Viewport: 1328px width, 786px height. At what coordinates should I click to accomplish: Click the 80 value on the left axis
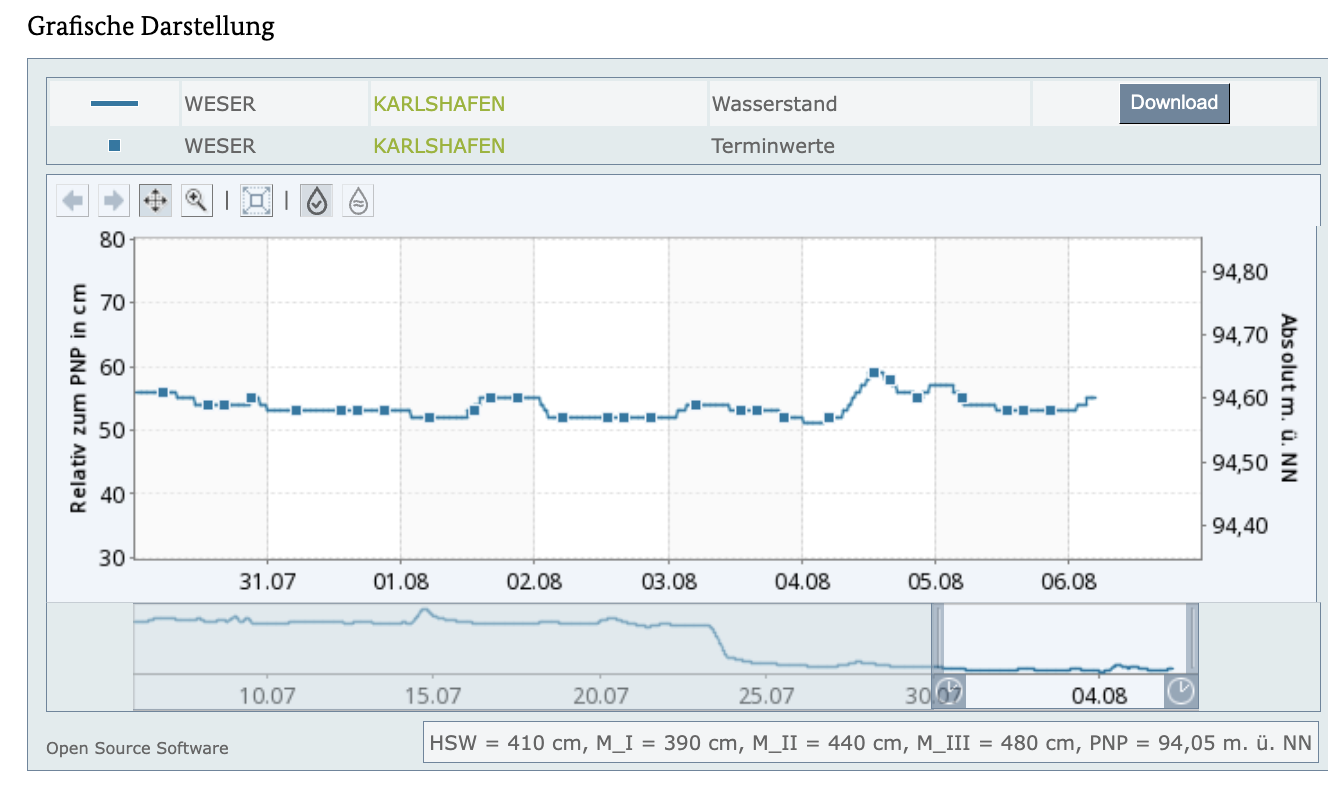click(x=112, y=239)
